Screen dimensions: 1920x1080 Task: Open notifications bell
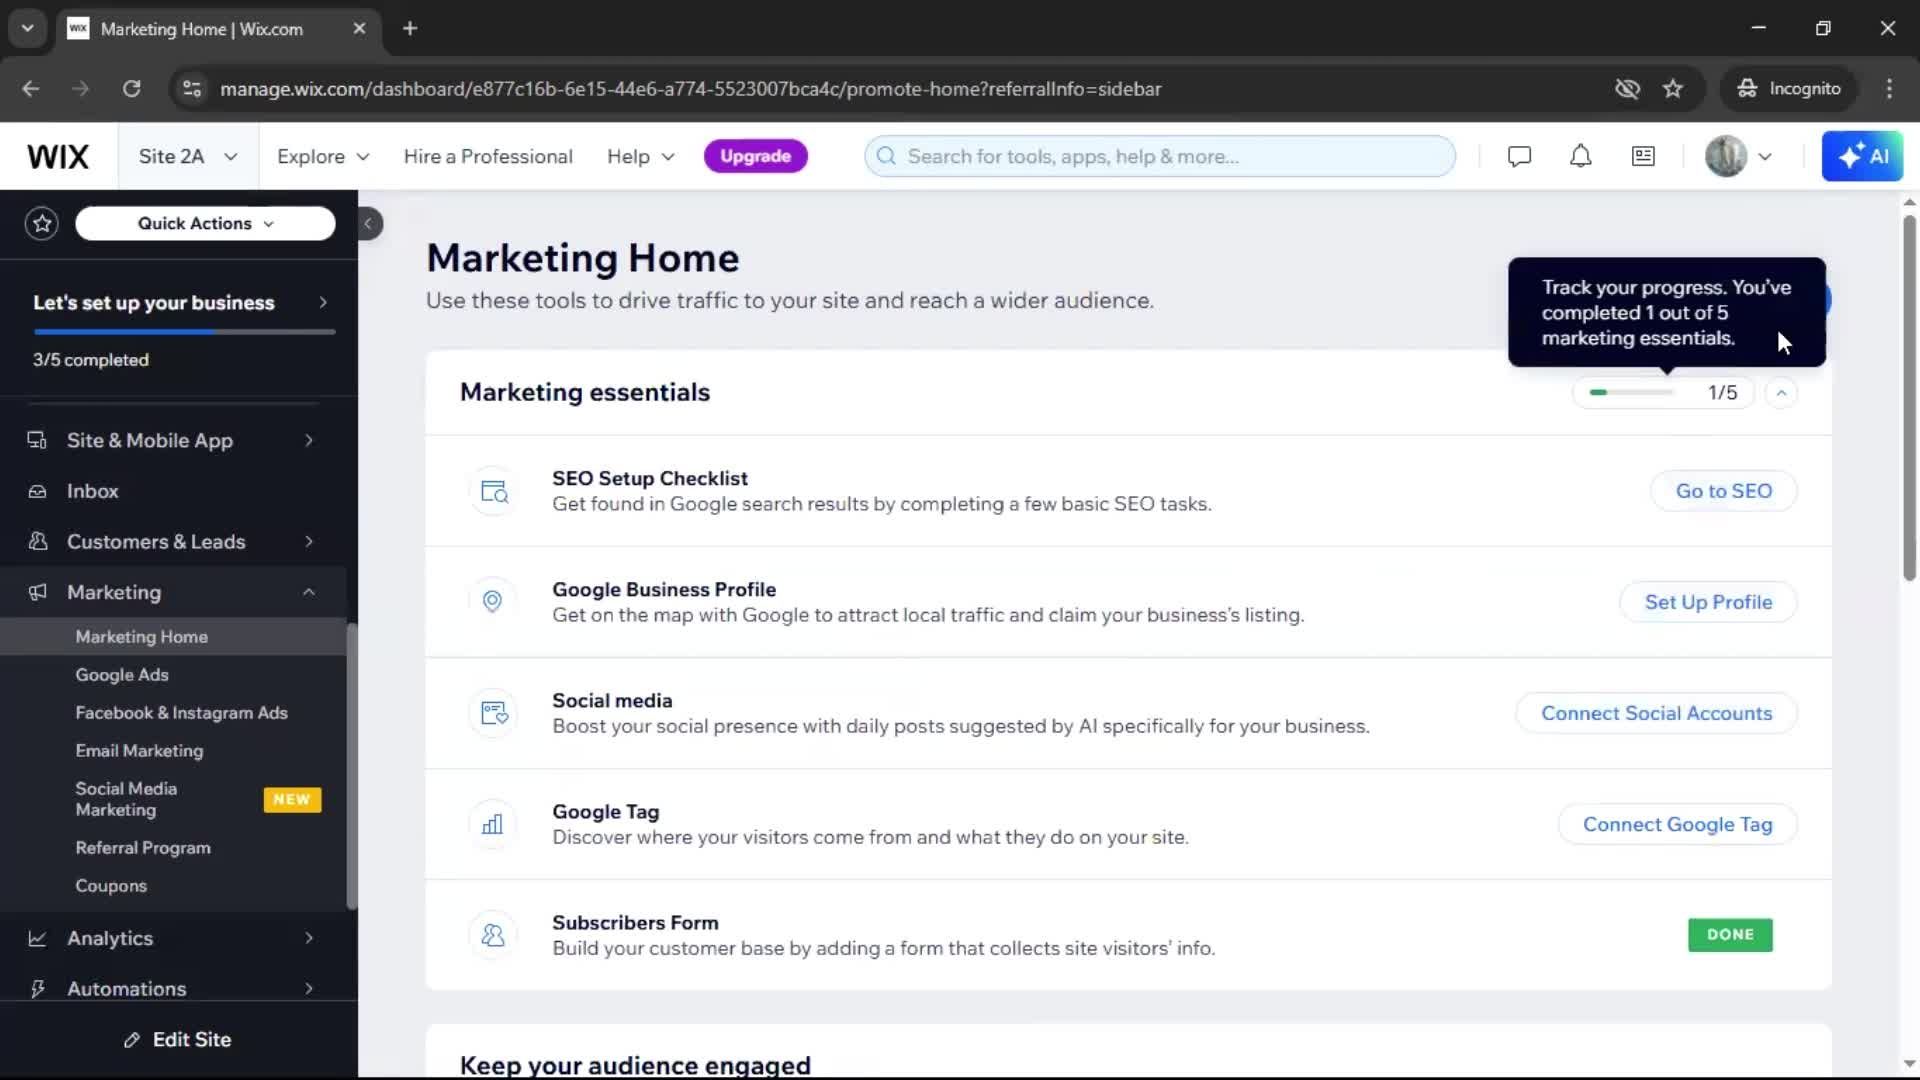tap(1580, 157)
